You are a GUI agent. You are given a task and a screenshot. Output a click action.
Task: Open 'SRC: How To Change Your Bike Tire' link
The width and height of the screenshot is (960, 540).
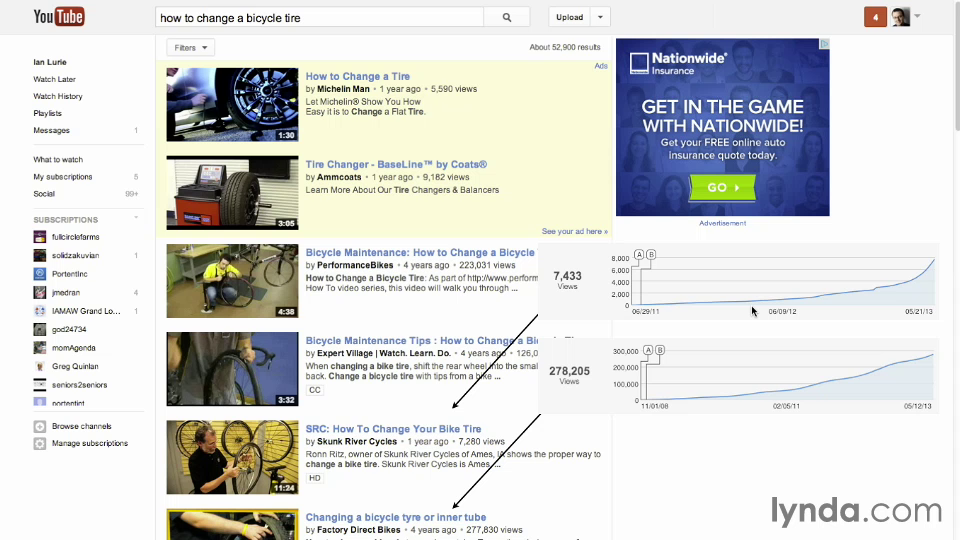click(x=393, y=429)
